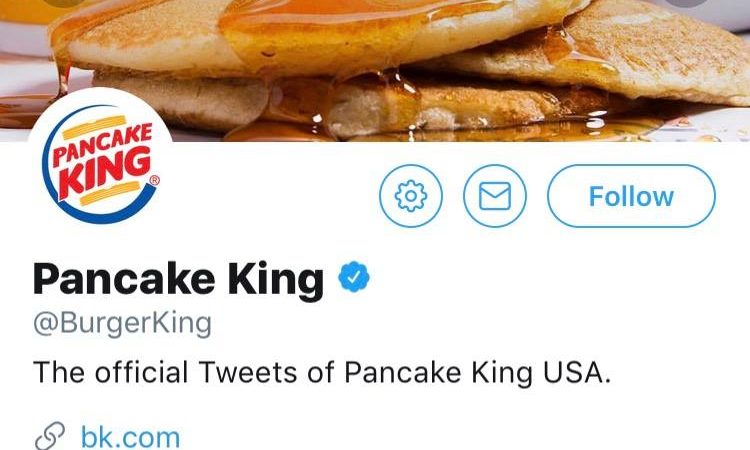Image resolution: width=750 pixels, height=450 pixels.
Task: Tap the envelope direct message icon
Action: click(x=494, y=196)
